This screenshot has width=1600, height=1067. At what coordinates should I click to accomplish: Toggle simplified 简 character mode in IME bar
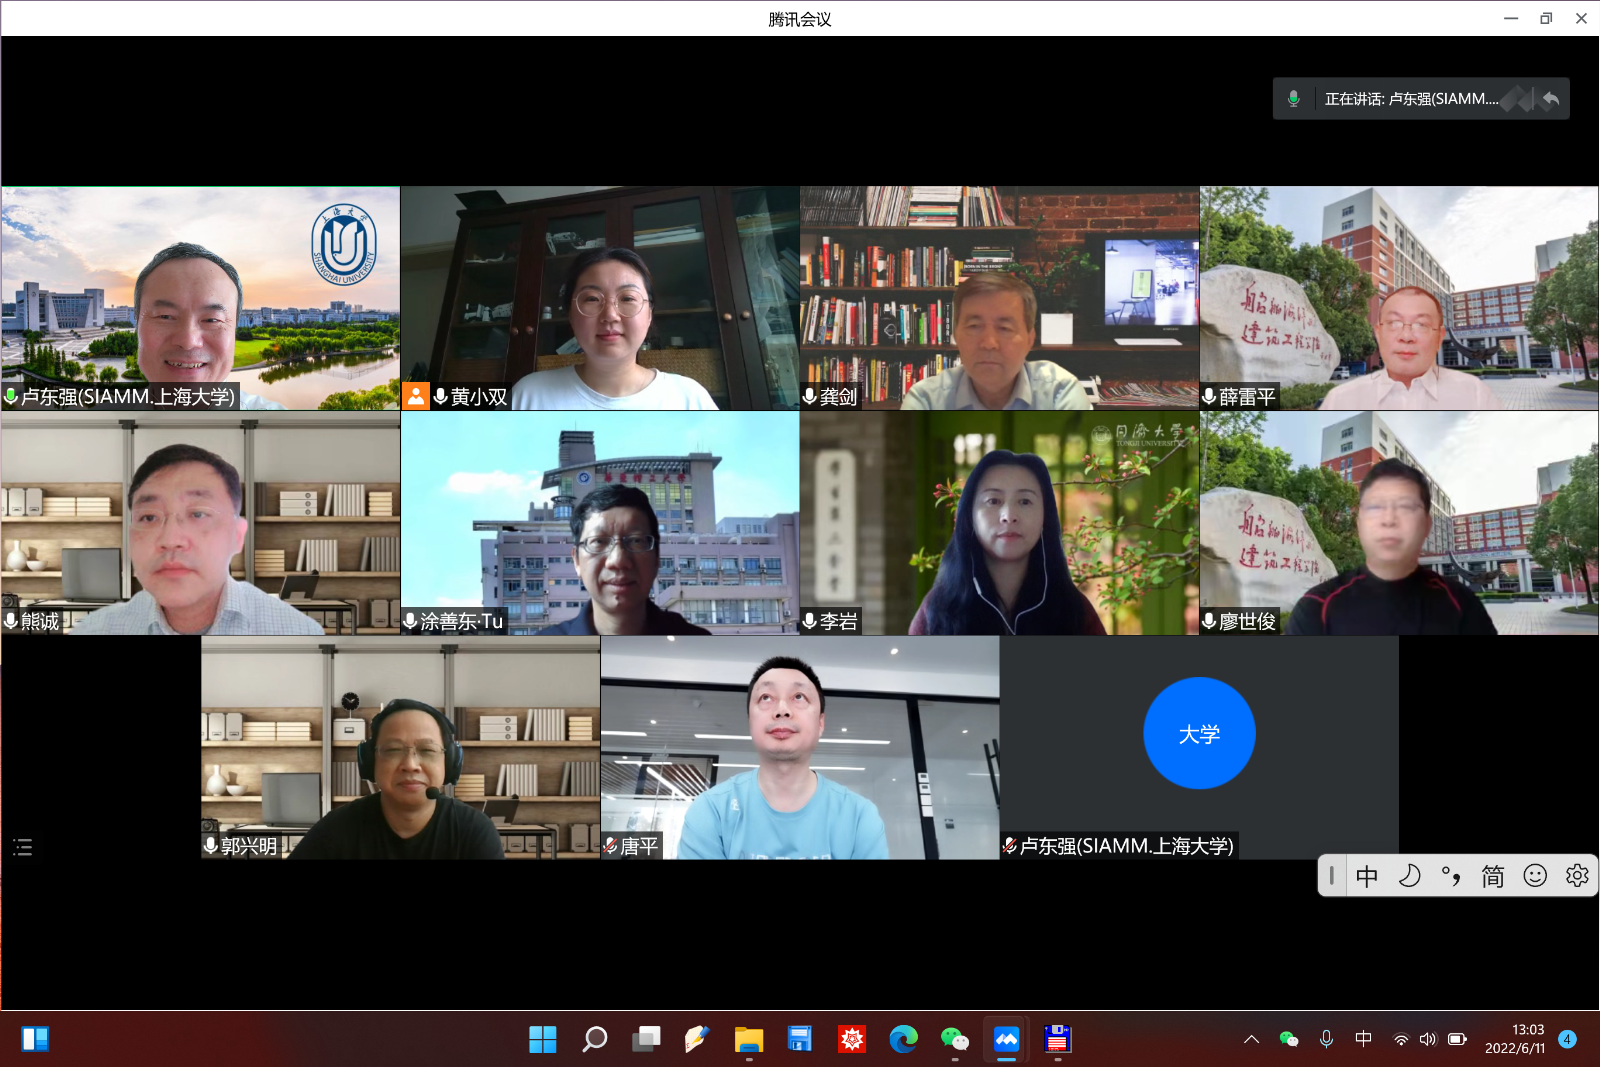pyautogui.click(x=1493, y=876)
